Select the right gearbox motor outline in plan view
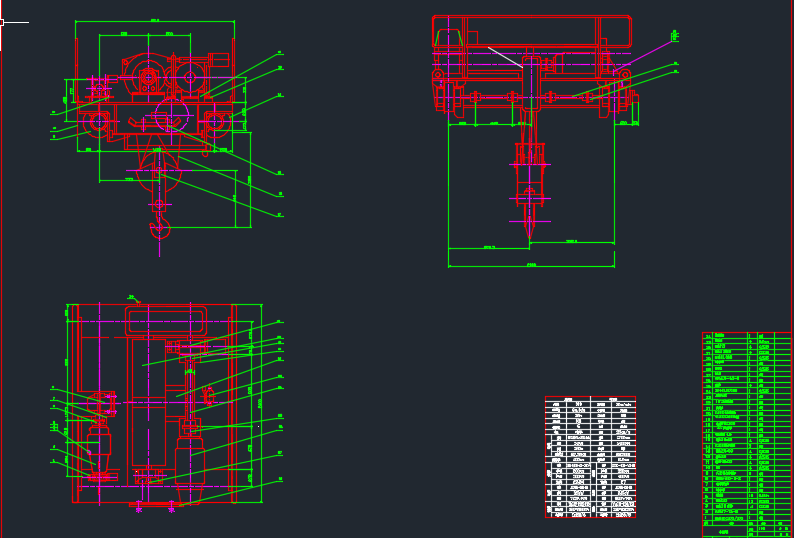794x538 pixels. tap(189, 469)
